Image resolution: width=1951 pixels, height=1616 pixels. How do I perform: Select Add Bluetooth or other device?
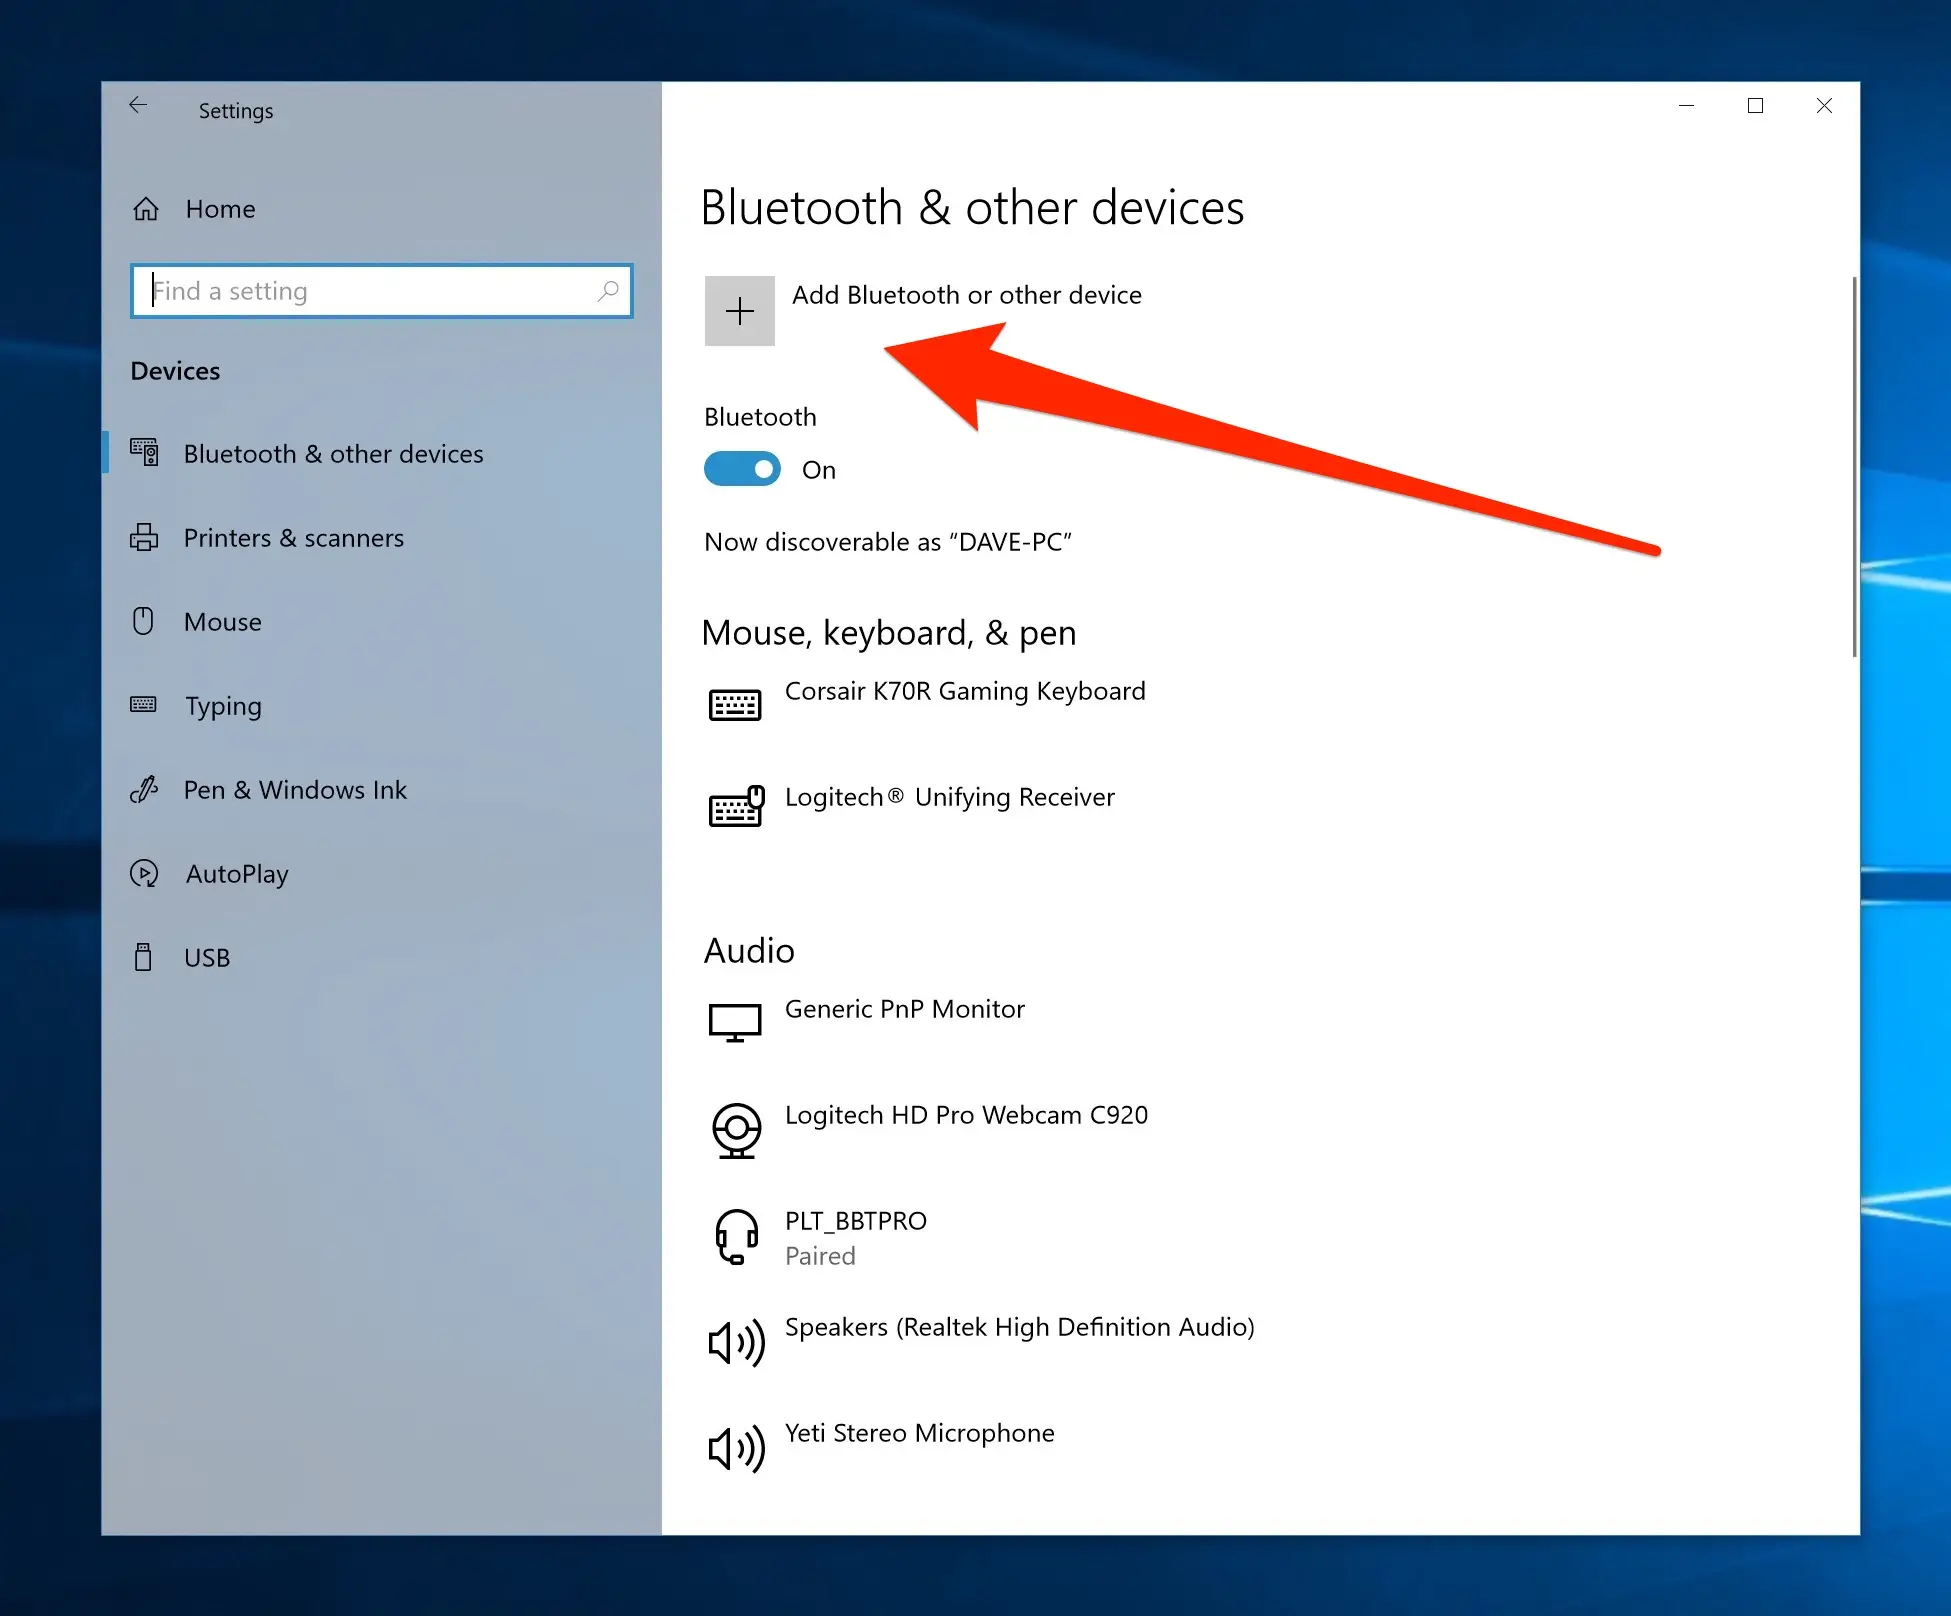point(966,295)
